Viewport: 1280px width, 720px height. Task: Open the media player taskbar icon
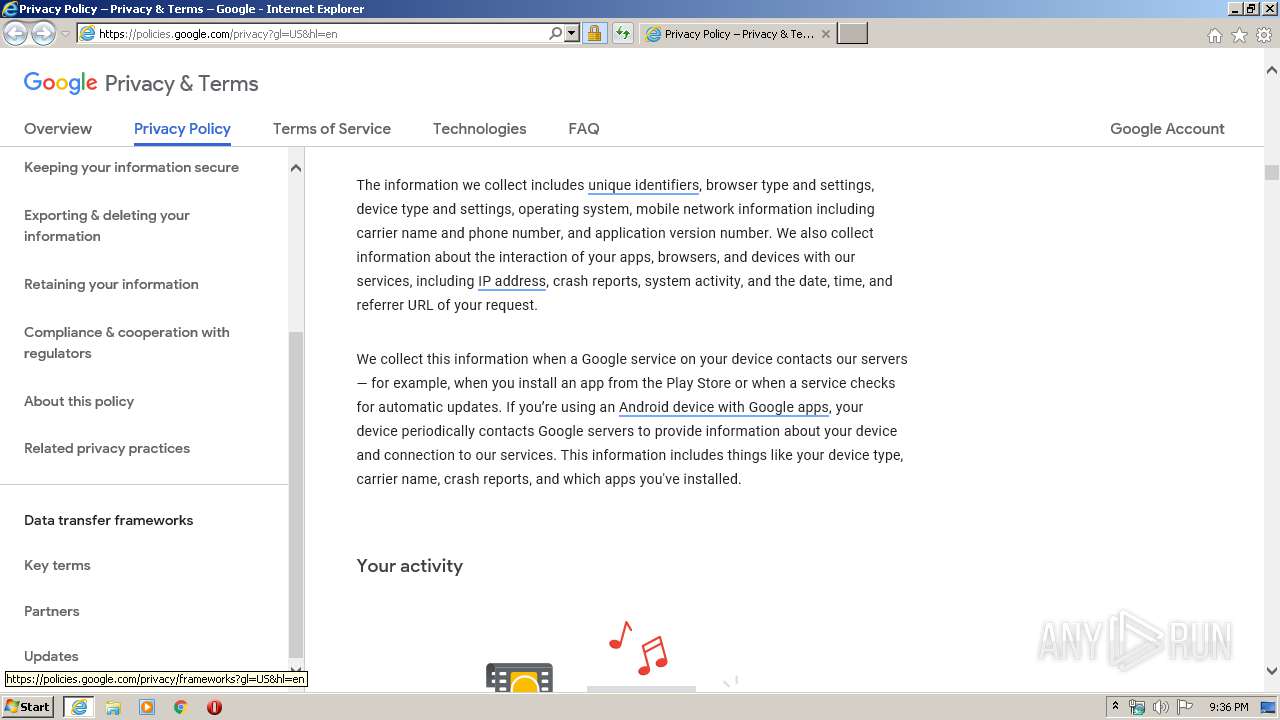pyautogui.click(x=147, y=707)
